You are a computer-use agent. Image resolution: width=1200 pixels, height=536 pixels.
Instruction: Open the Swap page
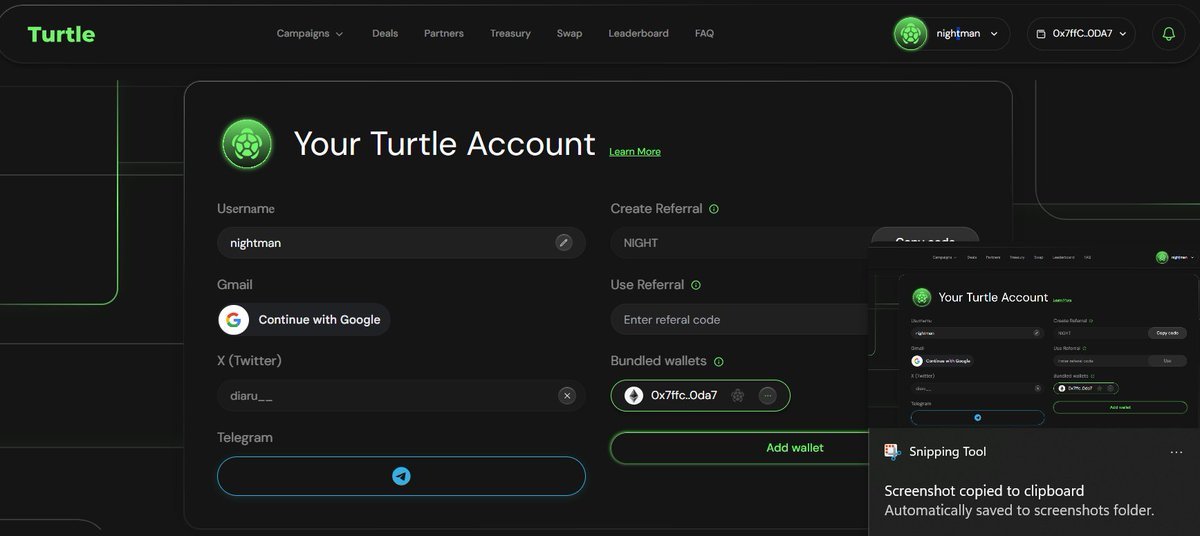569,33
